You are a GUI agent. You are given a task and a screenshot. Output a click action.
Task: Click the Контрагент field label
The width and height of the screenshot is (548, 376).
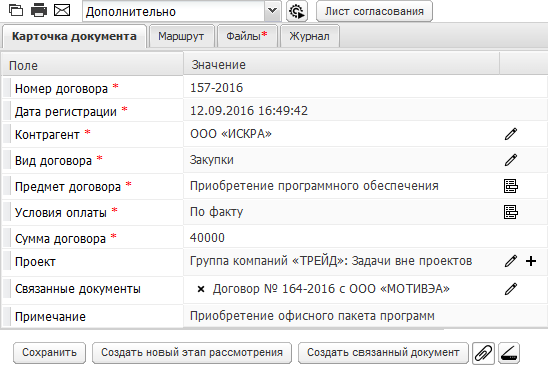pyautogui.click(x=47, y=135)
